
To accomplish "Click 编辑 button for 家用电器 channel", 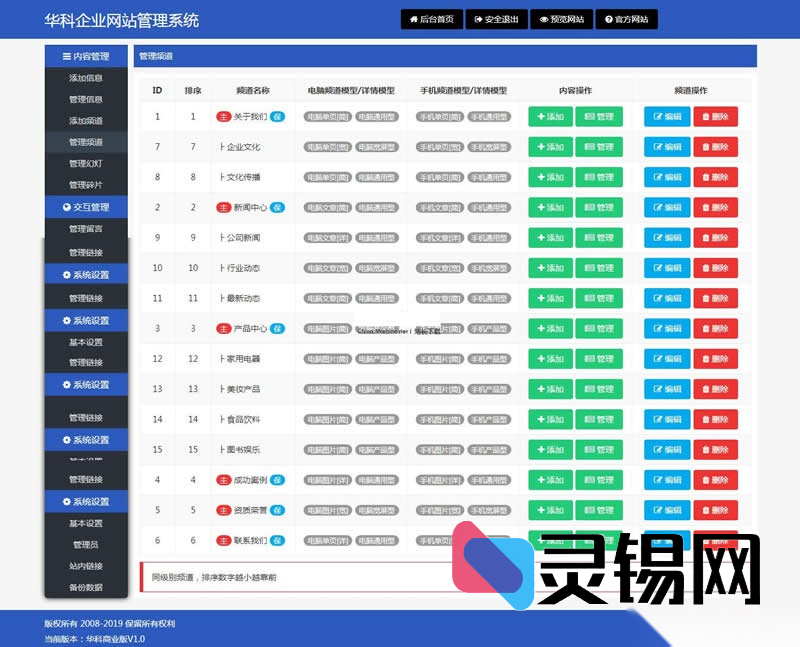I will (x=667, y=359).
